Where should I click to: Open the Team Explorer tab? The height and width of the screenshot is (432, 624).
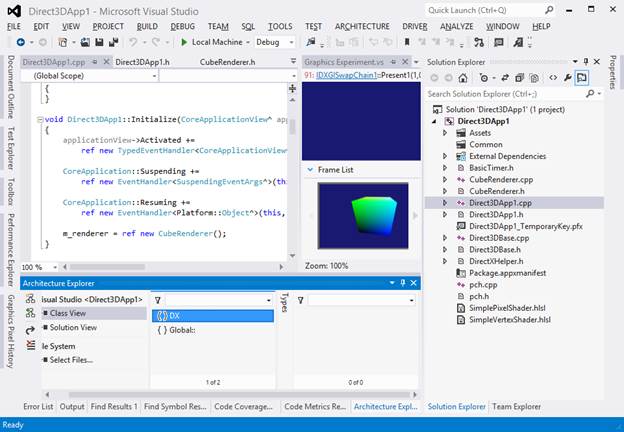[516, 407]
